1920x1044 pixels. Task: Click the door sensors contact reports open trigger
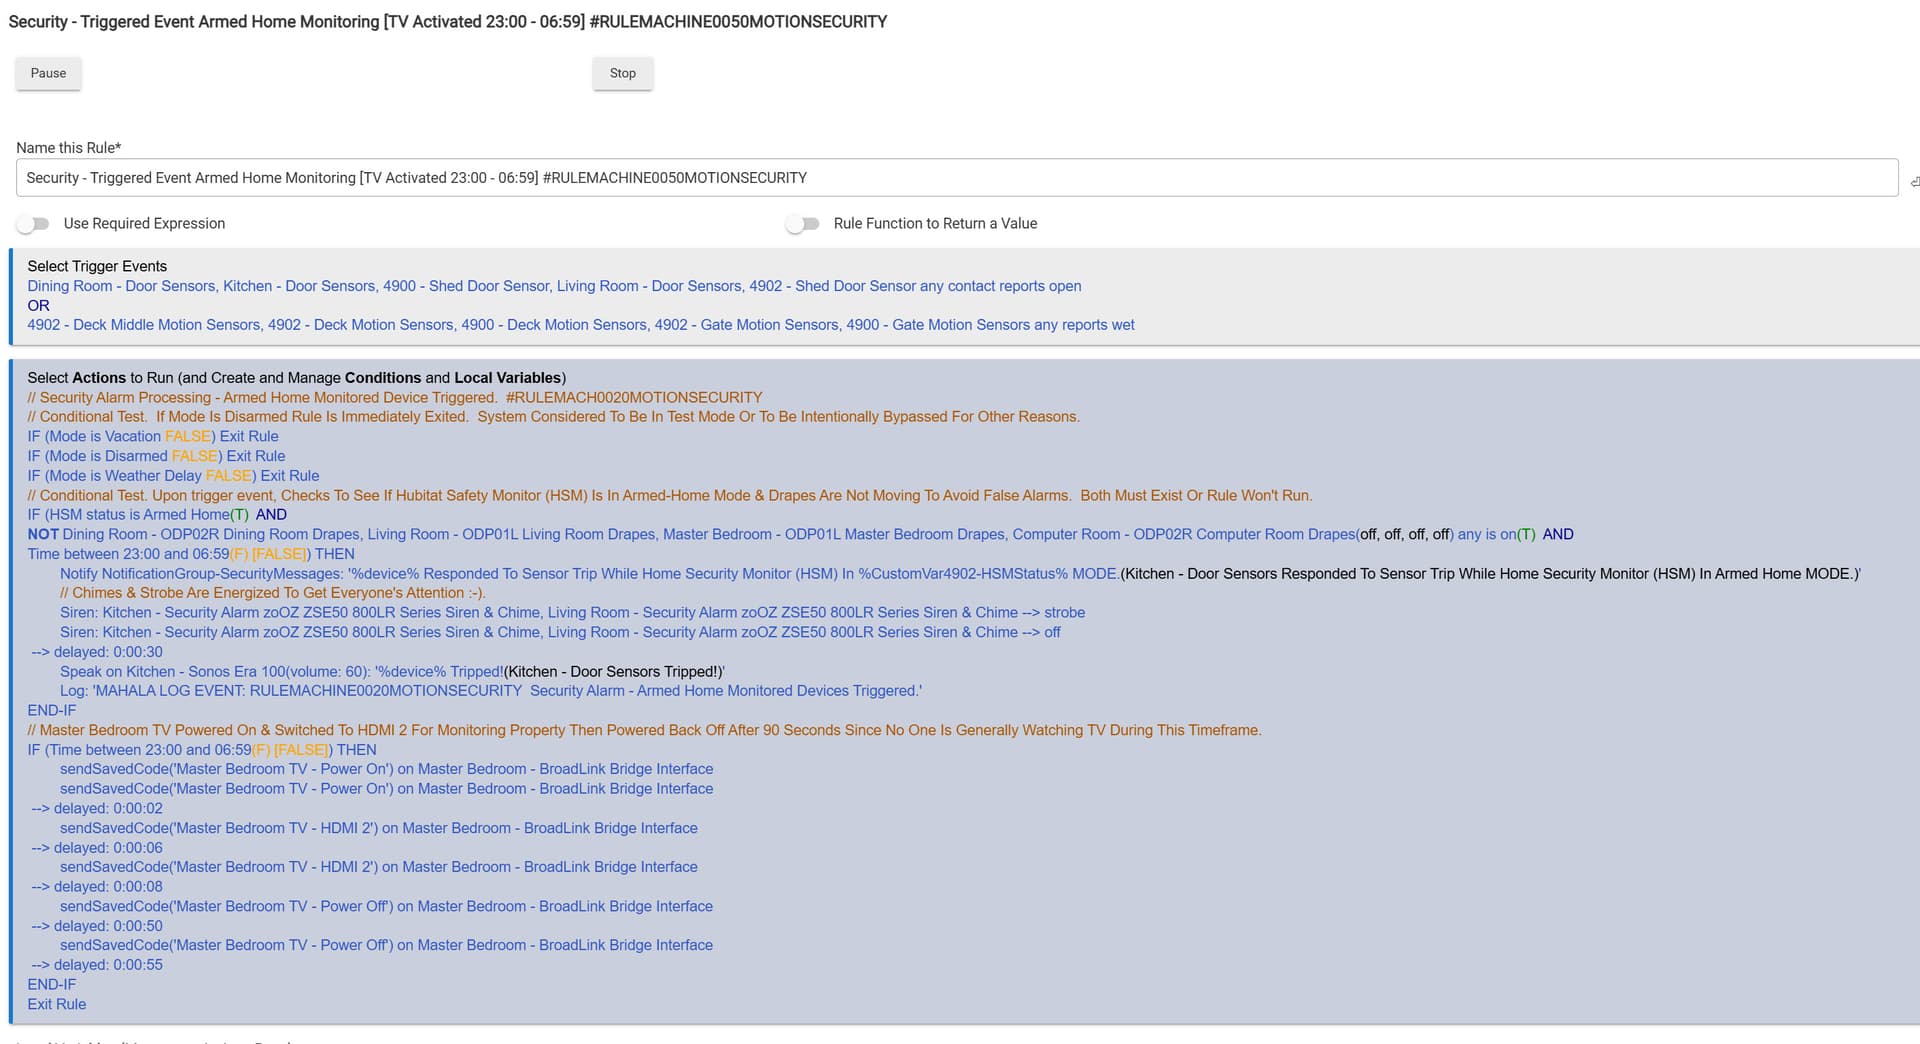click(553, 286)
